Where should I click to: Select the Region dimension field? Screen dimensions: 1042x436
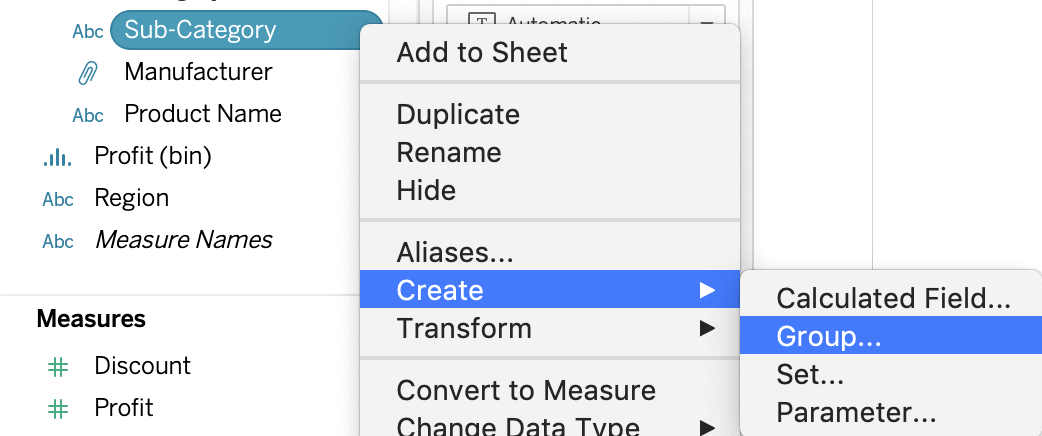tap(132, 198)
